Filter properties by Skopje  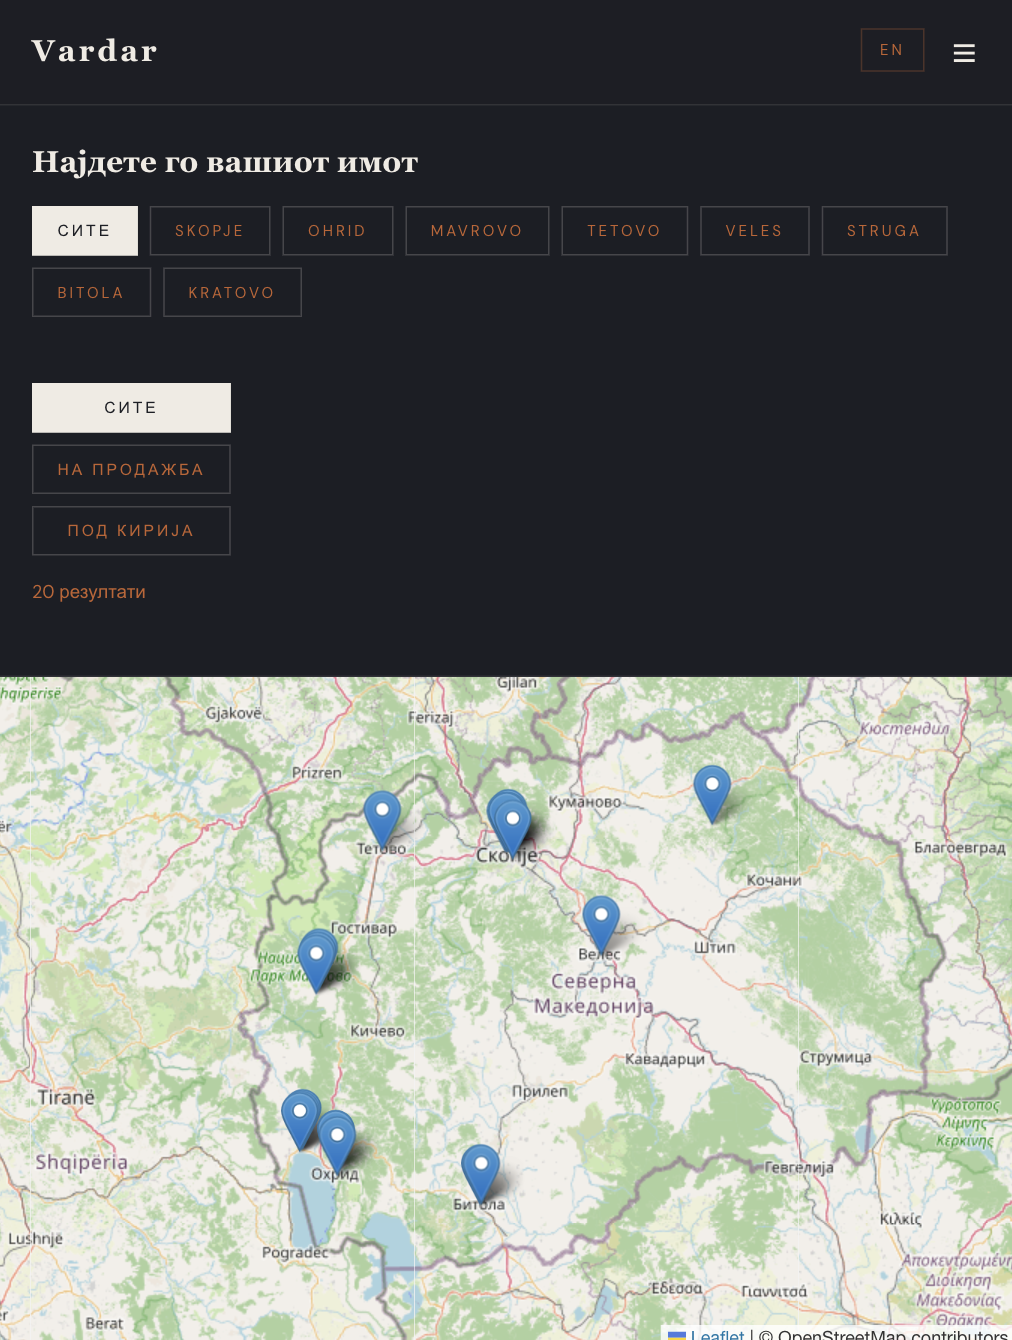[x=210, y=231]
